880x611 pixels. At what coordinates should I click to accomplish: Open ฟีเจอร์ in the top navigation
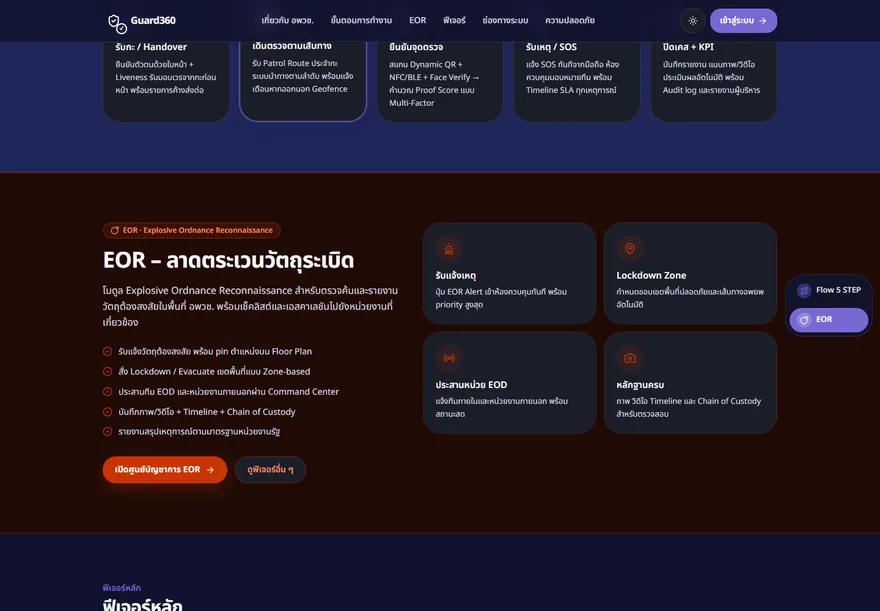point(454,20)
